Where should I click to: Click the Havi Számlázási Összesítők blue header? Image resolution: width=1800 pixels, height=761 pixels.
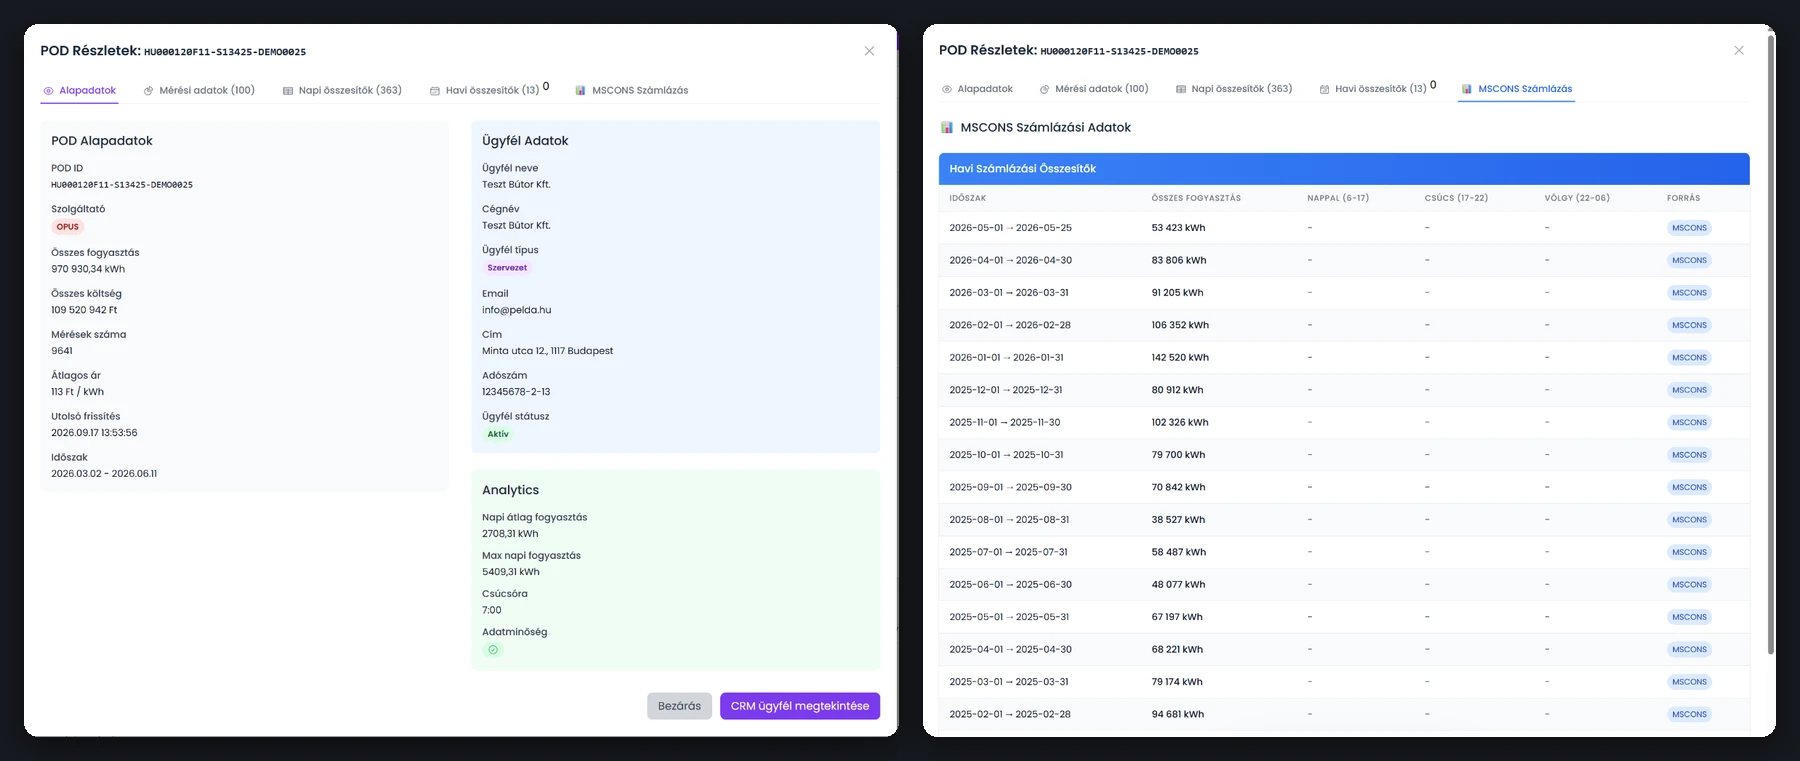[1344, 169]
